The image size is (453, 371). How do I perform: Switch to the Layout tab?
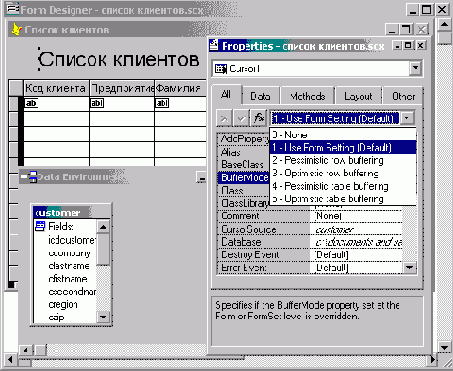358,97
